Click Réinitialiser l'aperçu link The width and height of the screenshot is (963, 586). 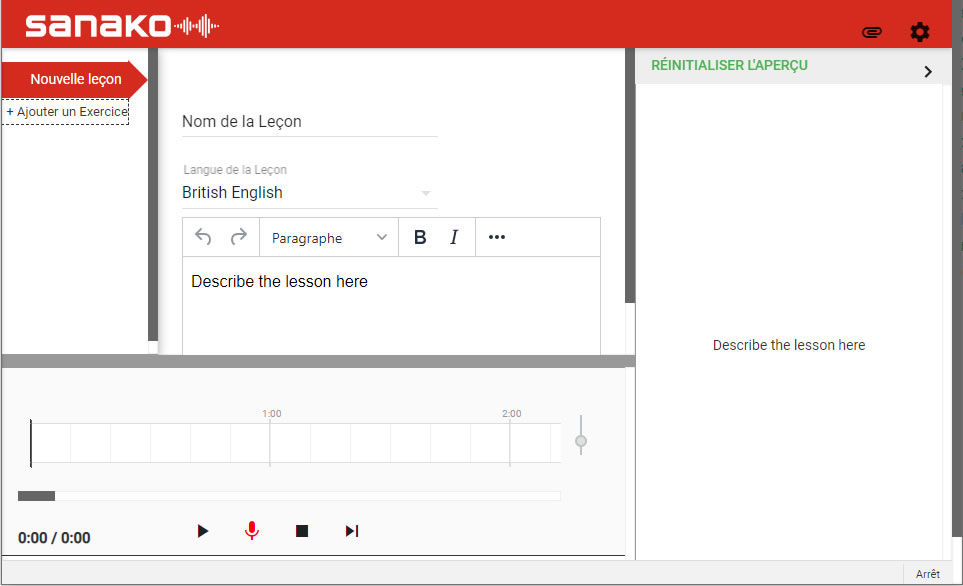pyautogui.click(x=729, y=66)
